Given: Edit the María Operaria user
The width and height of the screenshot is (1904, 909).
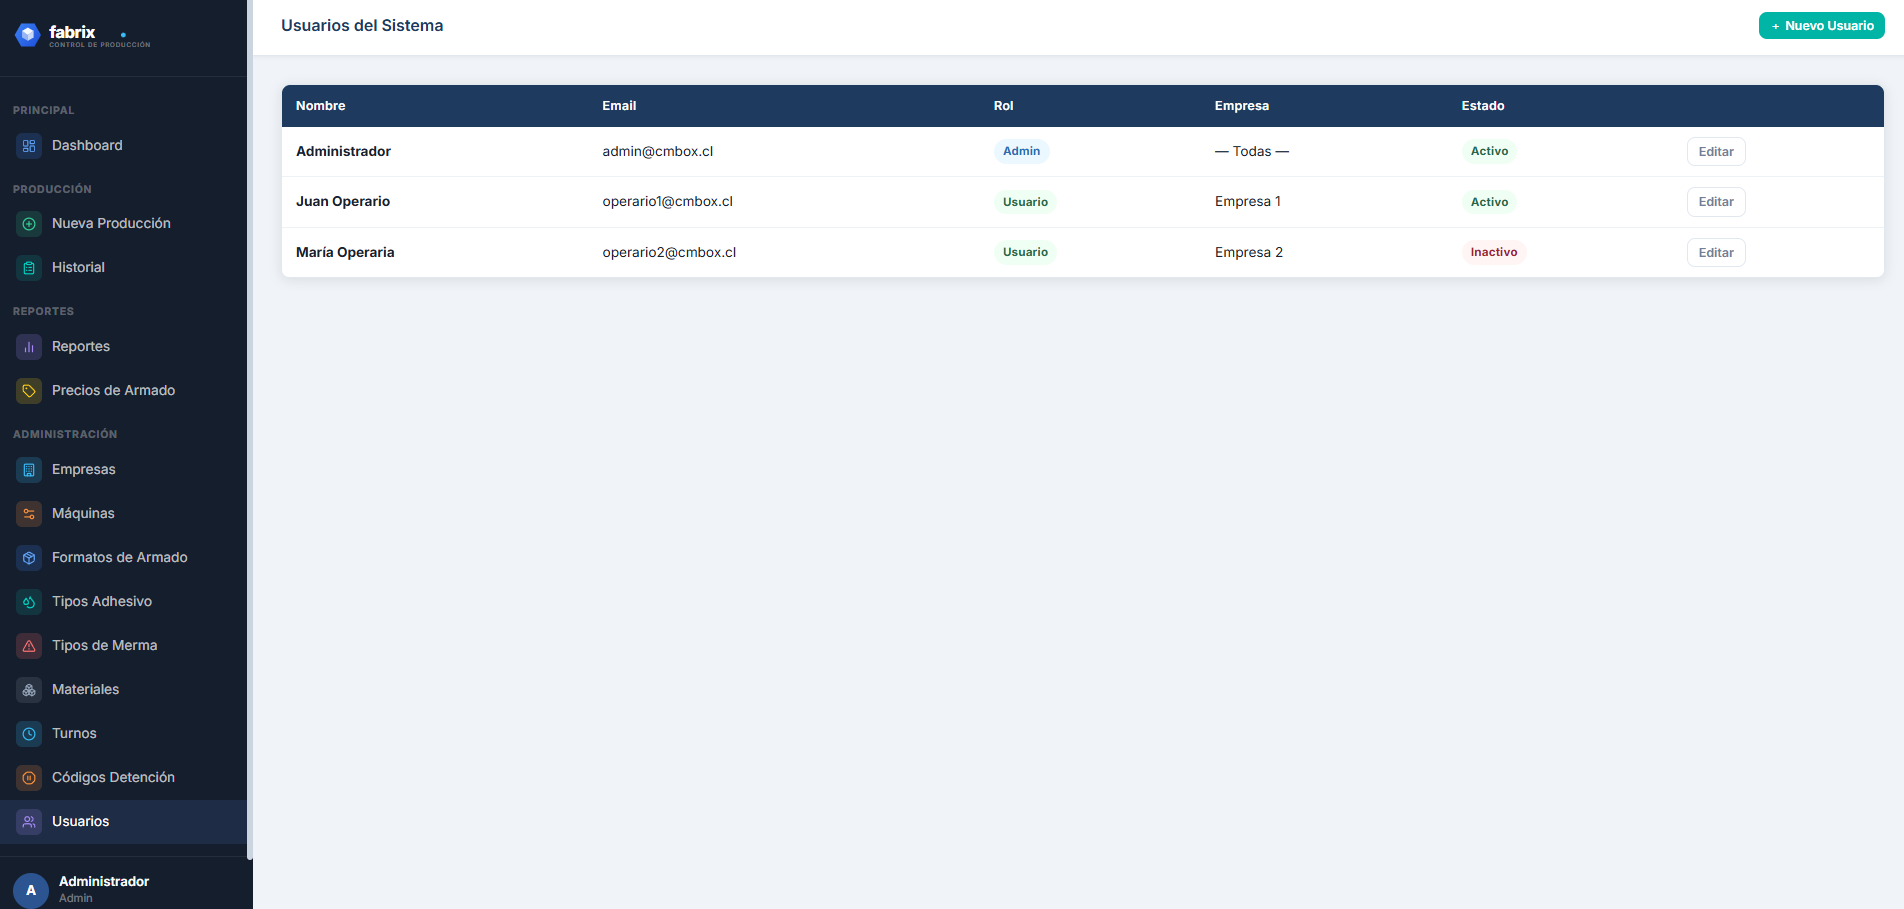Looking at the screenshot, I should 1716,253.
